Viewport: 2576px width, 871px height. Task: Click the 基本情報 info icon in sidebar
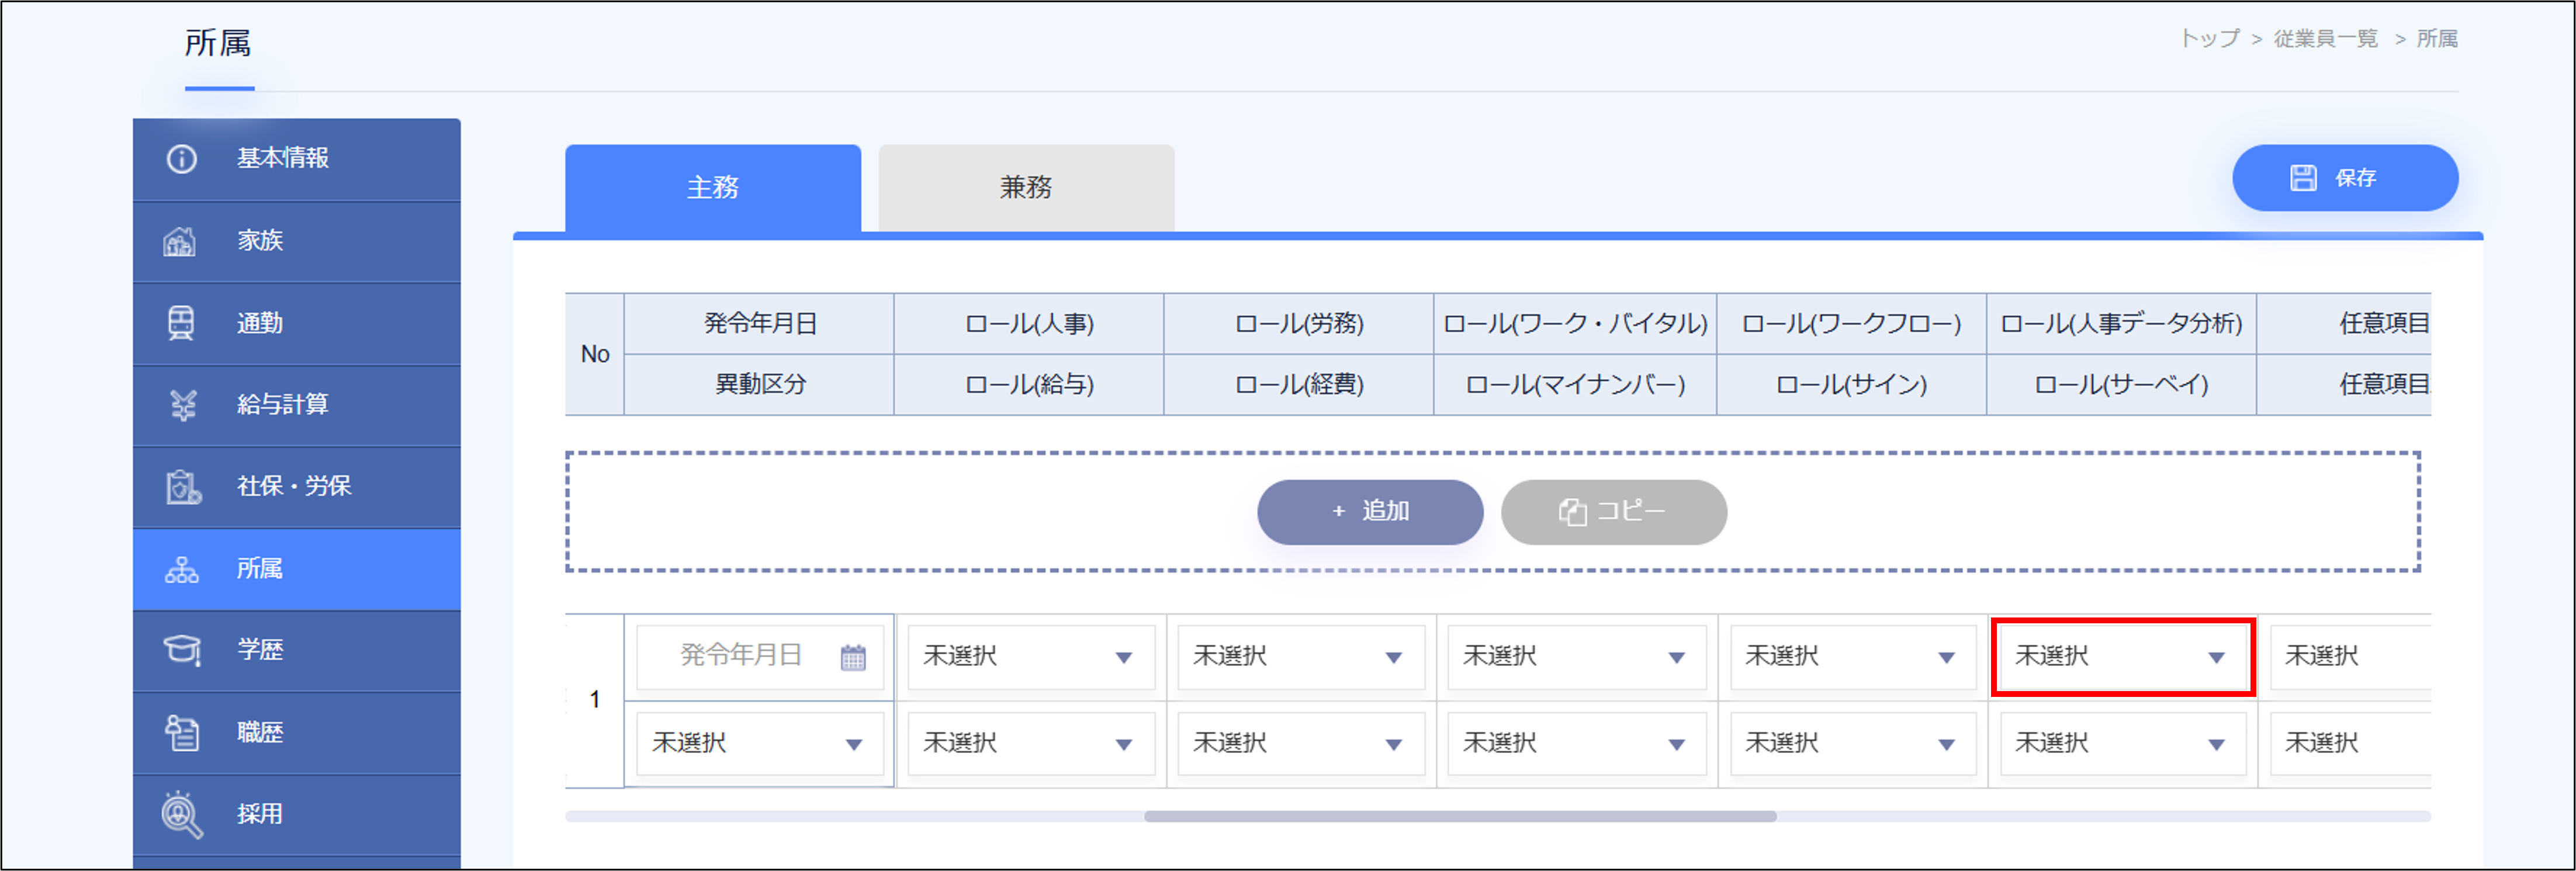click(x=181, y=159)
